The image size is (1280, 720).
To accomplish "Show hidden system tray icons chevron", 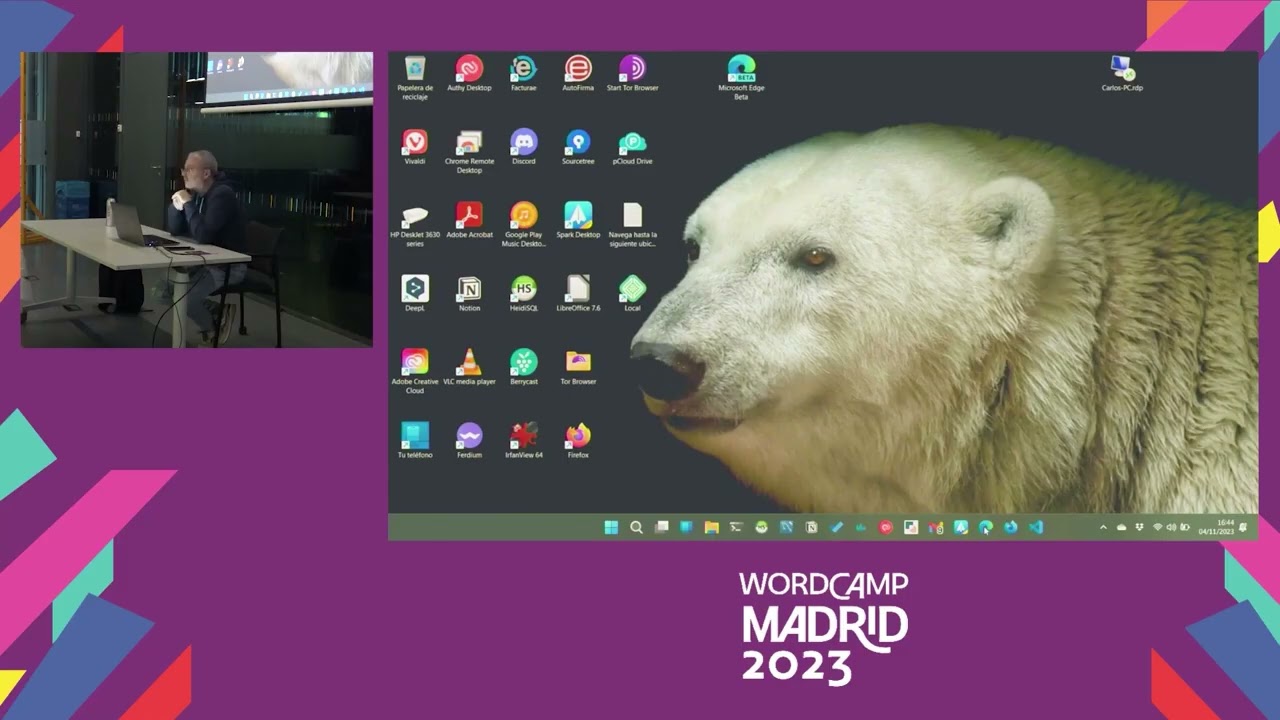I will 1103,527.
